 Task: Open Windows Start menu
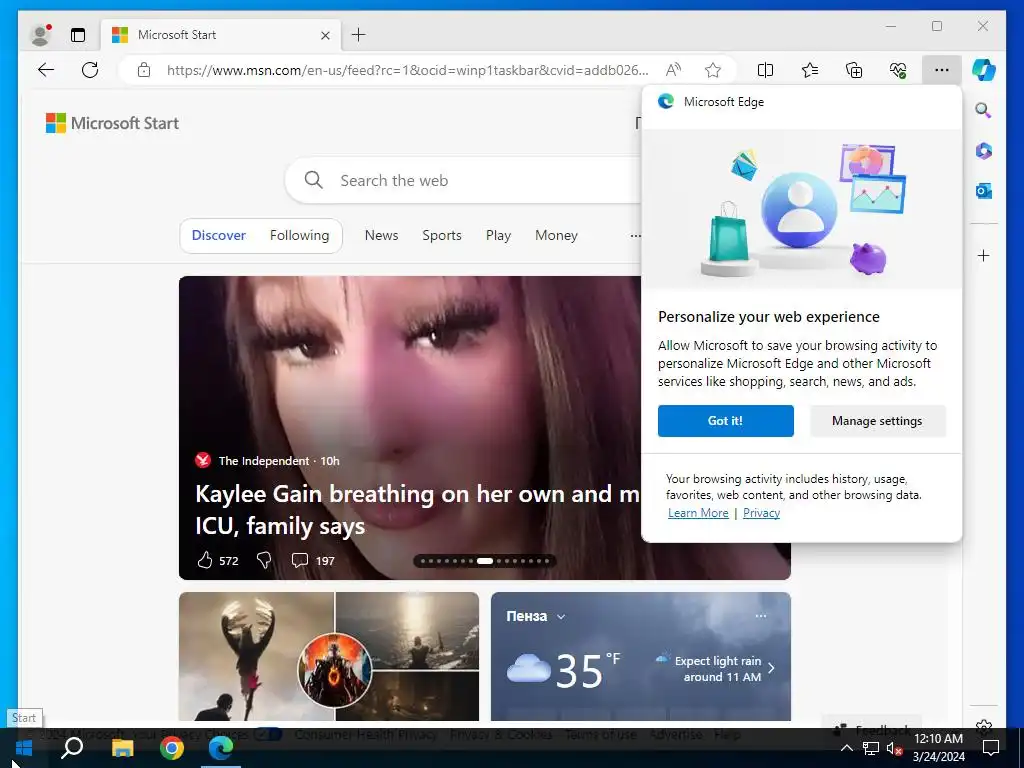coord(24,748)
